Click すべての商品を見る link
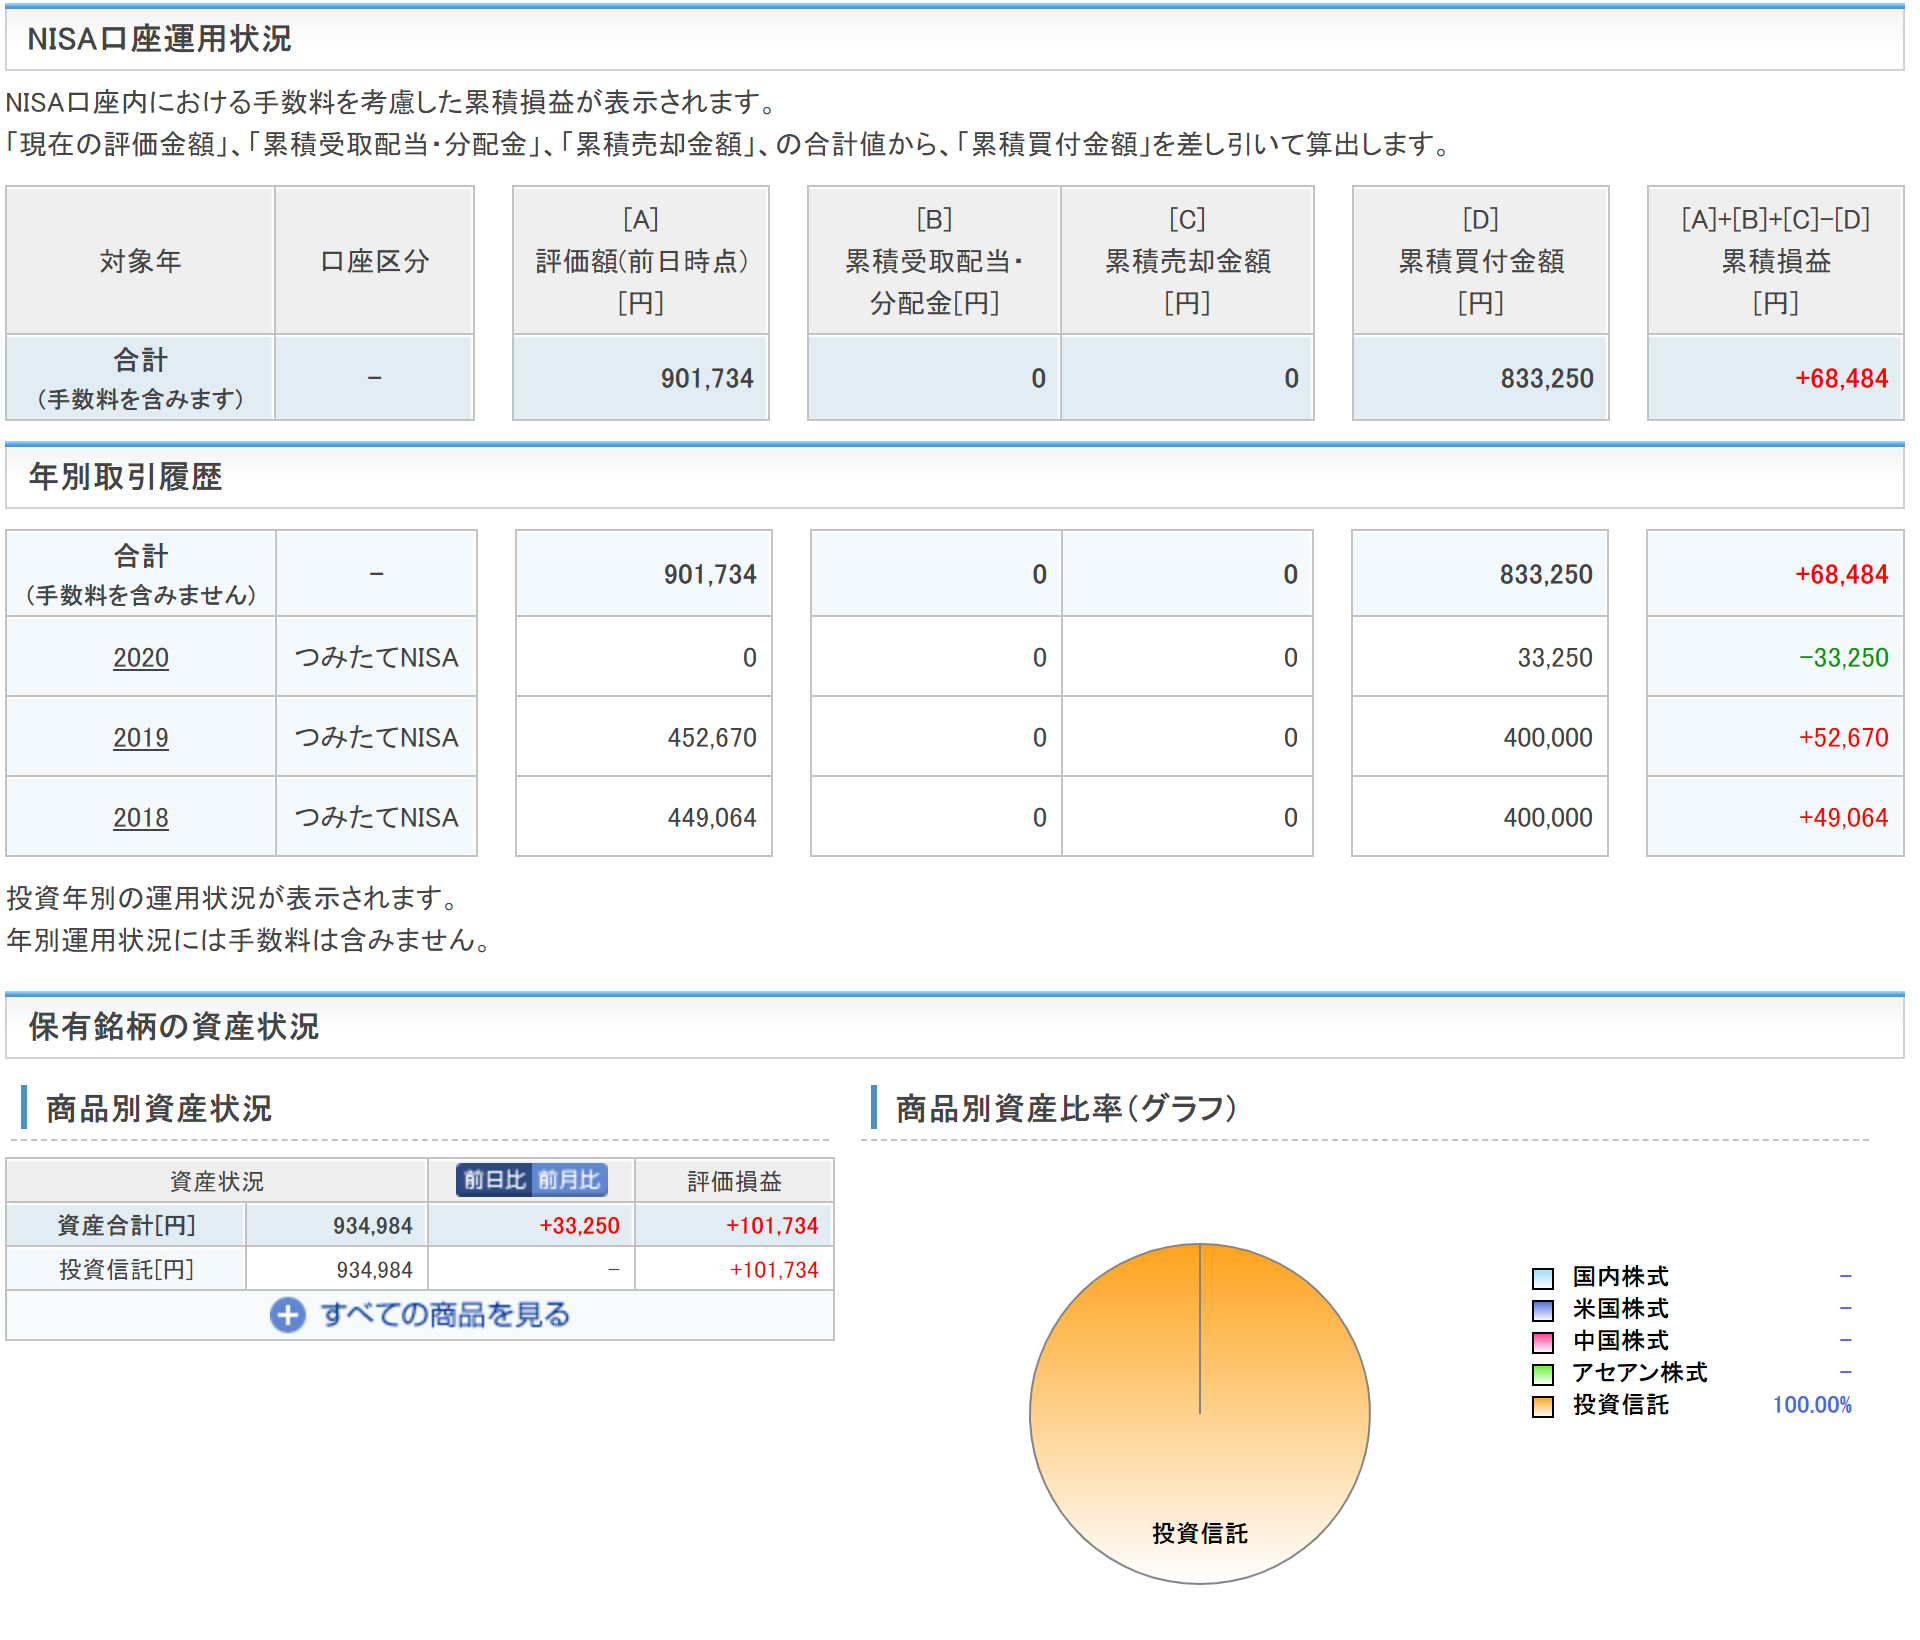This screenshot has height=1640, width=1920. (444, 1315)
